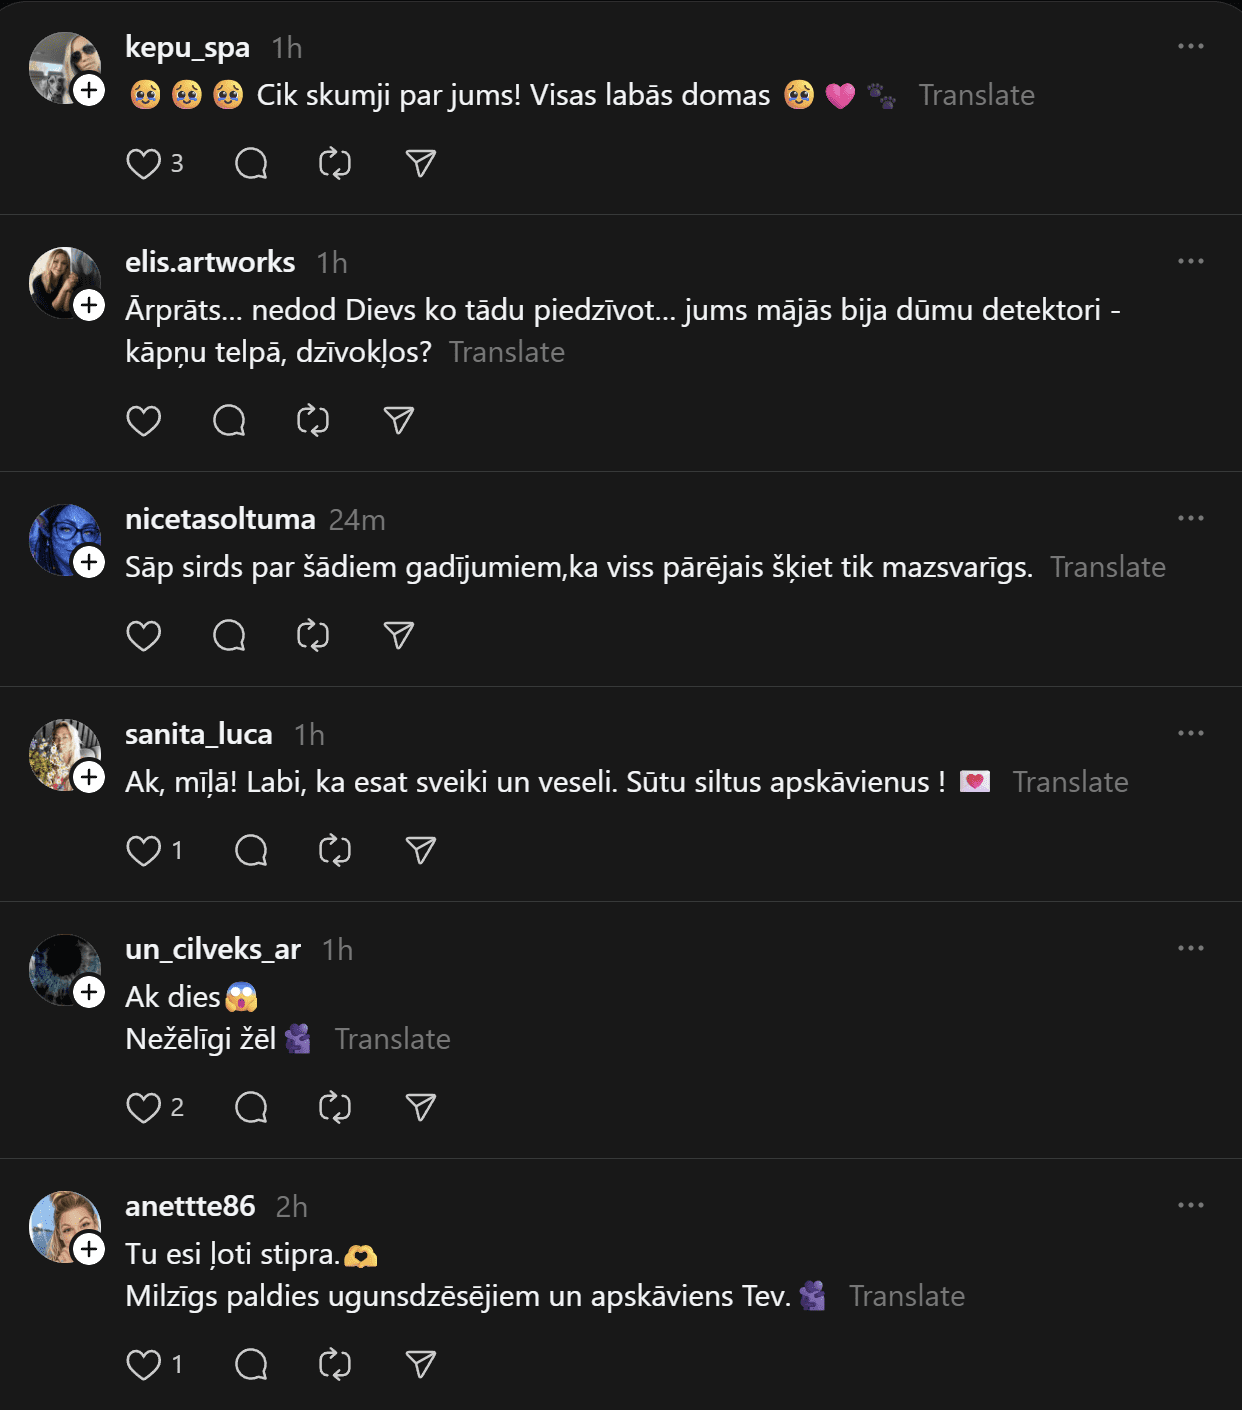Open more options for kepu_spa's comment
The height and width of the screenshot is (1410, 1242).
tap(1190, 47)
